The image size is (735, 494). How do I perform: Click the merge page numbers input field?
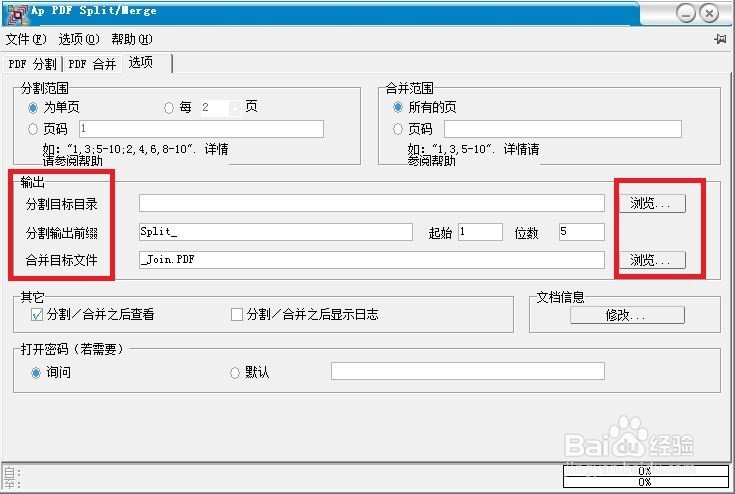pos(563,129)
